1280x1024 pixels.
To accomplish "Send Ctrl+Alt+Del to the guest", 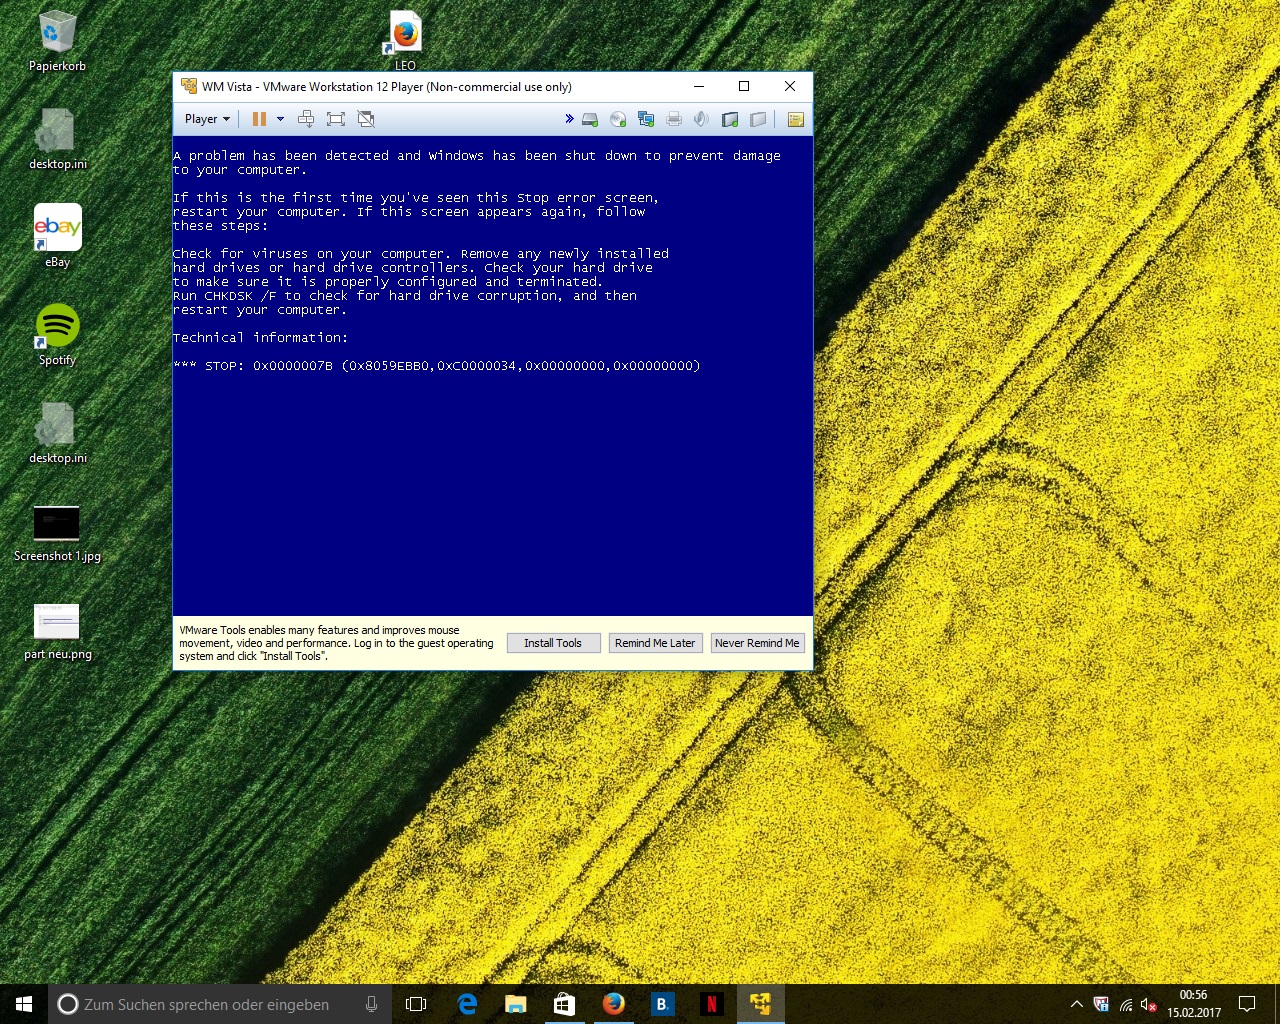I will [306, 119].
